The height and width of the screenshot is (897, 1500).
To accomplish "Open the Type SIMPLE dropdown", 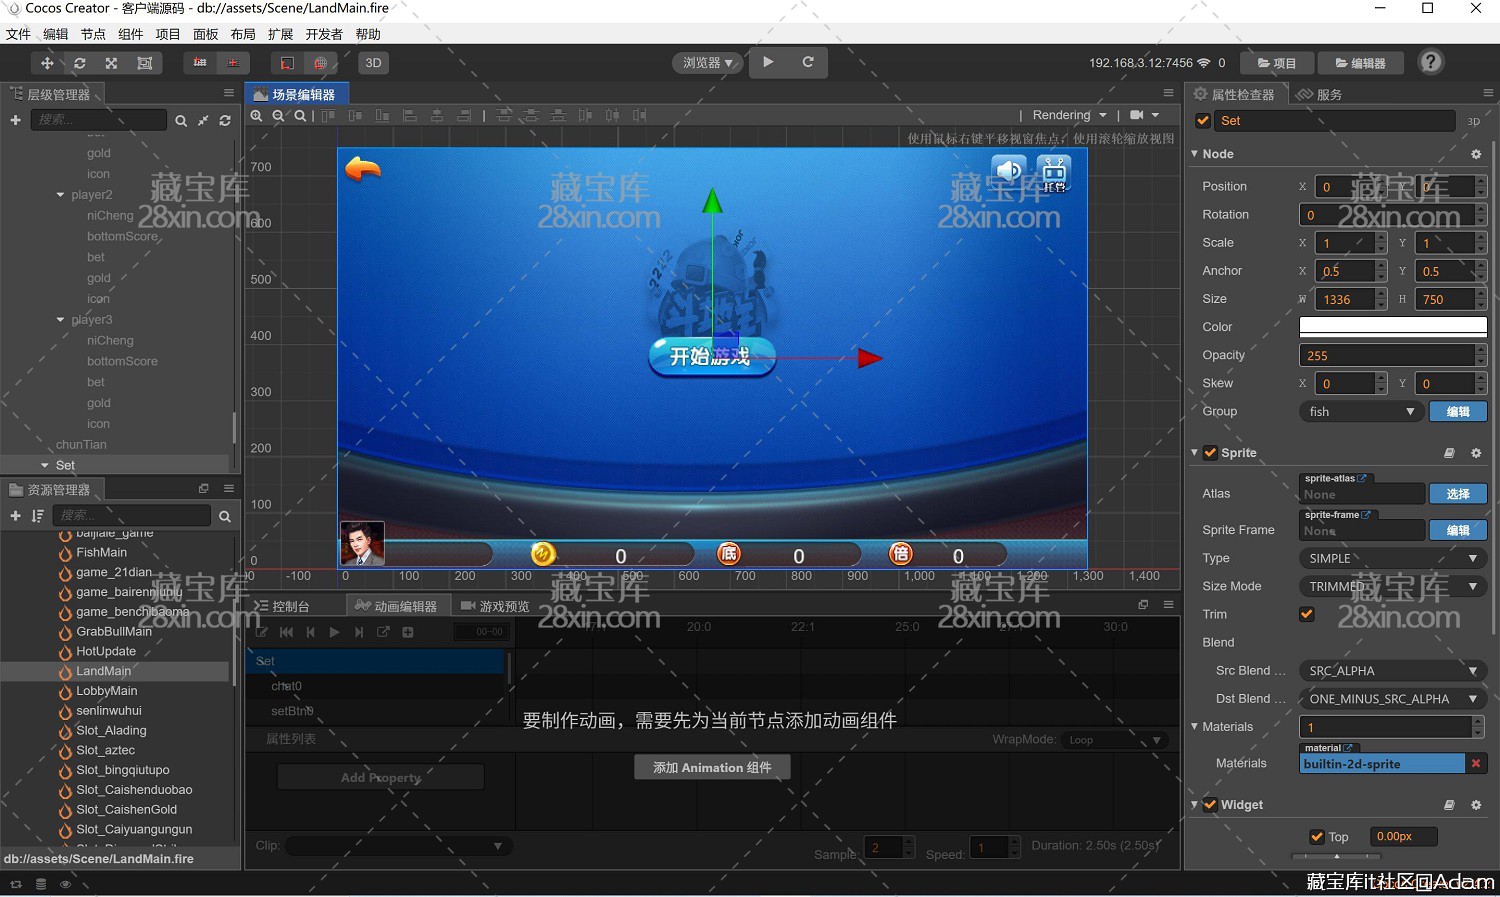I will tap(1392, 558).
